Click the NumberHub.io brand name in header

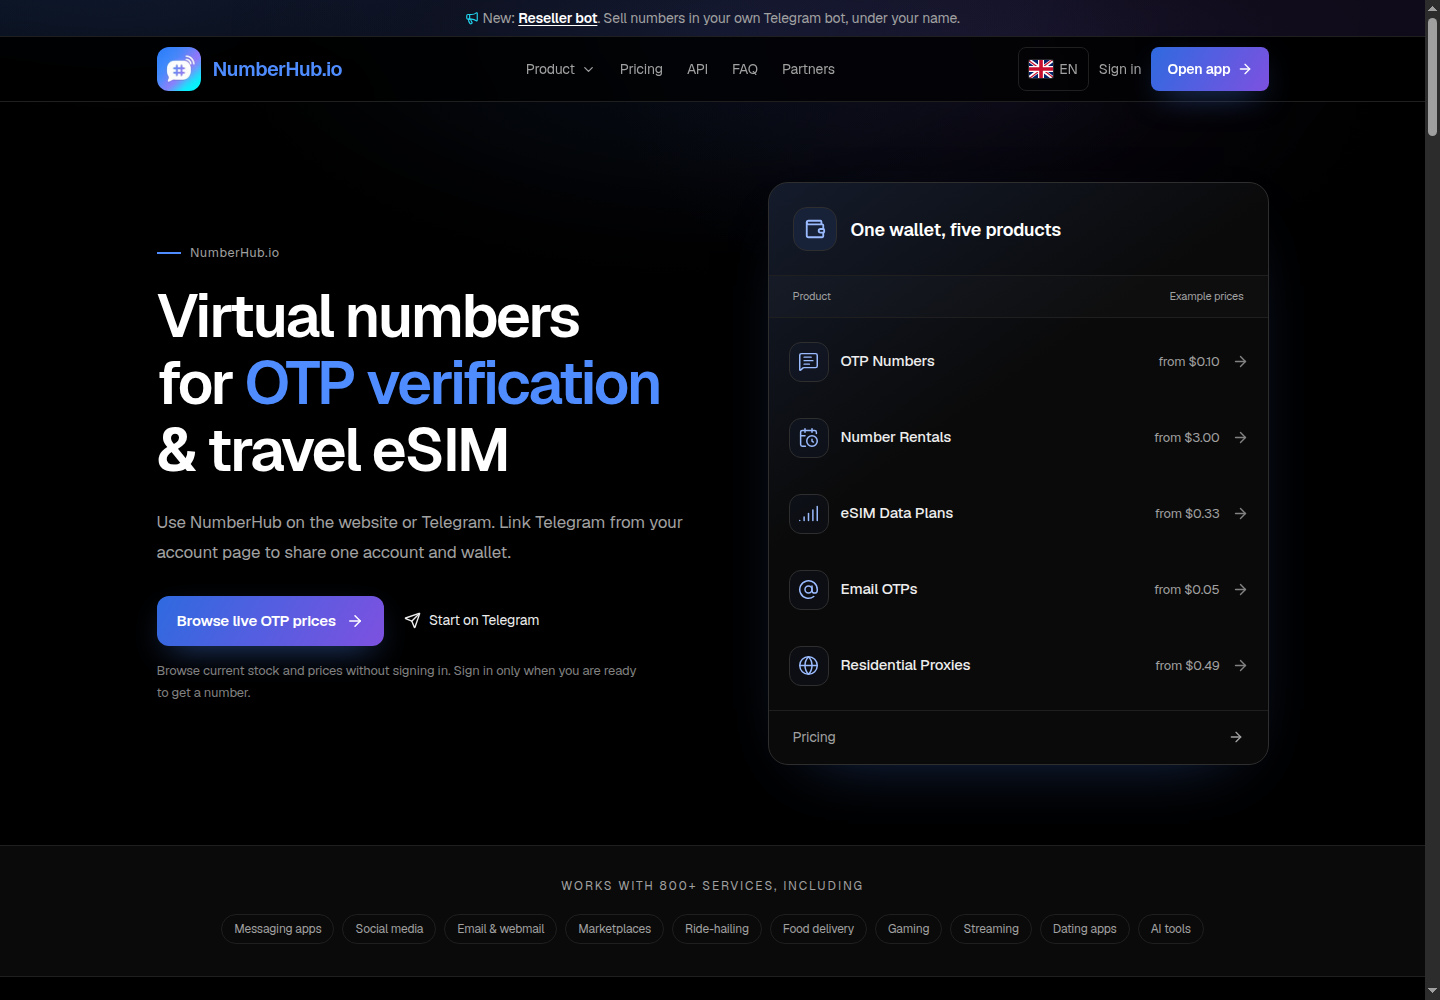click(x=277, y=69)
